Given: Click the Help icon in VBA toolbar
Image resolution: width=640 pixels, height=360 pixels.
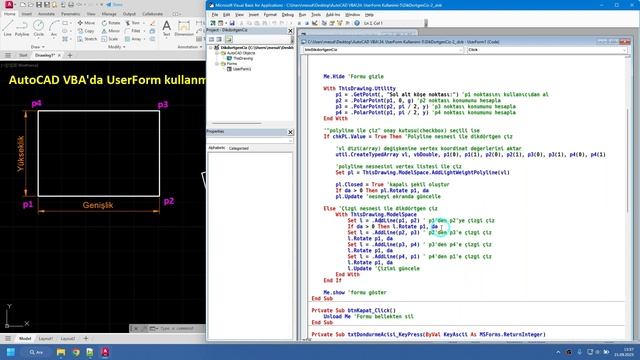Looking at the screenshot, I should (x=357, y=23).
